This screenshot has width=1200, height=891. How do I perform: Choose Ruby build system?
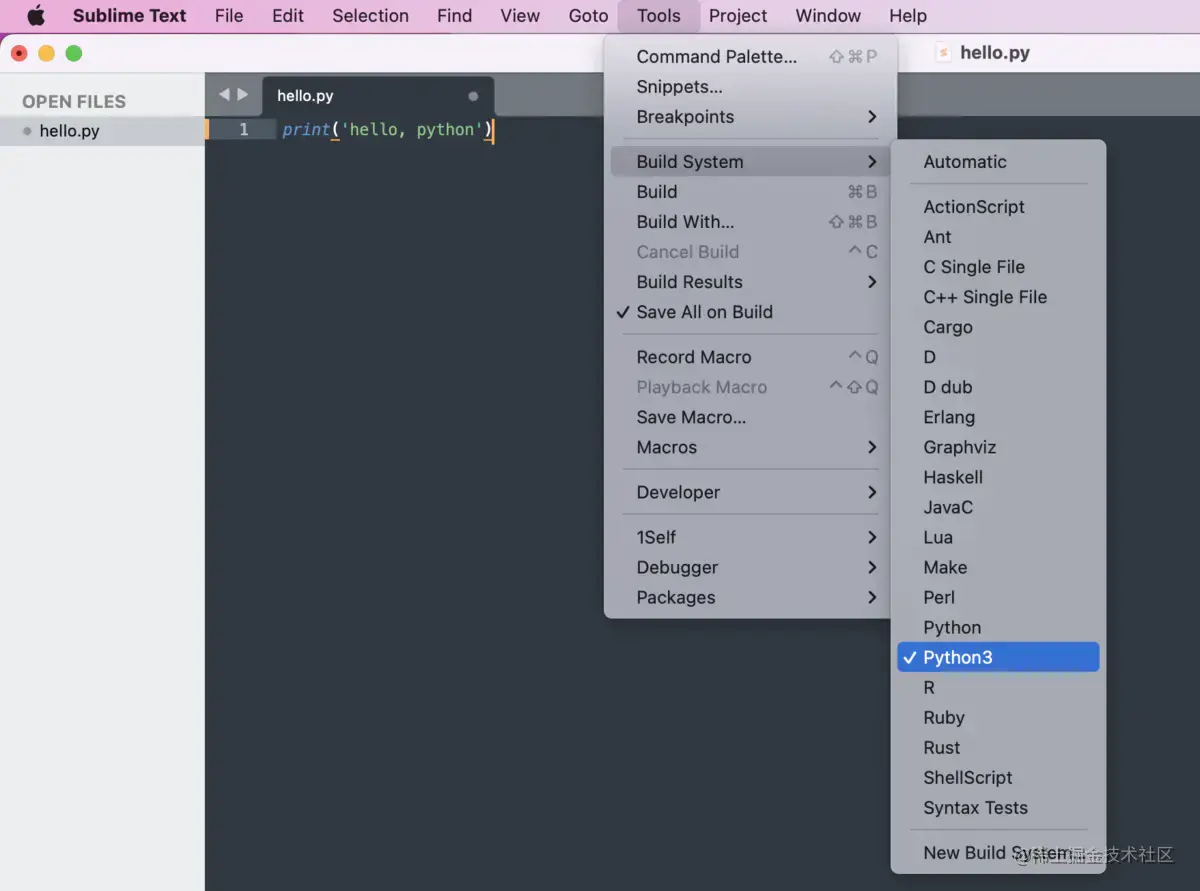coord(998,717)
